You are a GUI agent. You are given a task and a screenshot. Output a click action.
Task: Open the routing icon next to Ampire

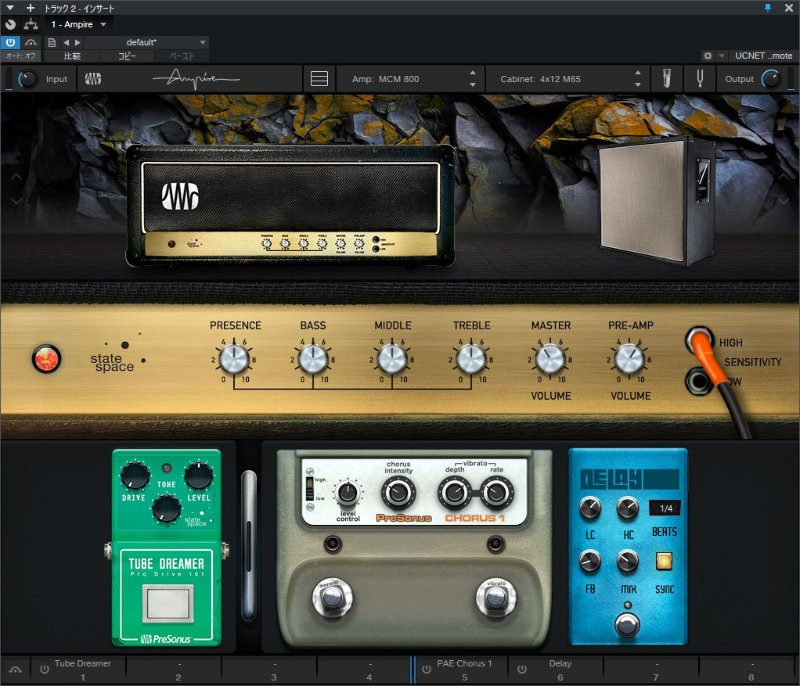pos(31,24)
